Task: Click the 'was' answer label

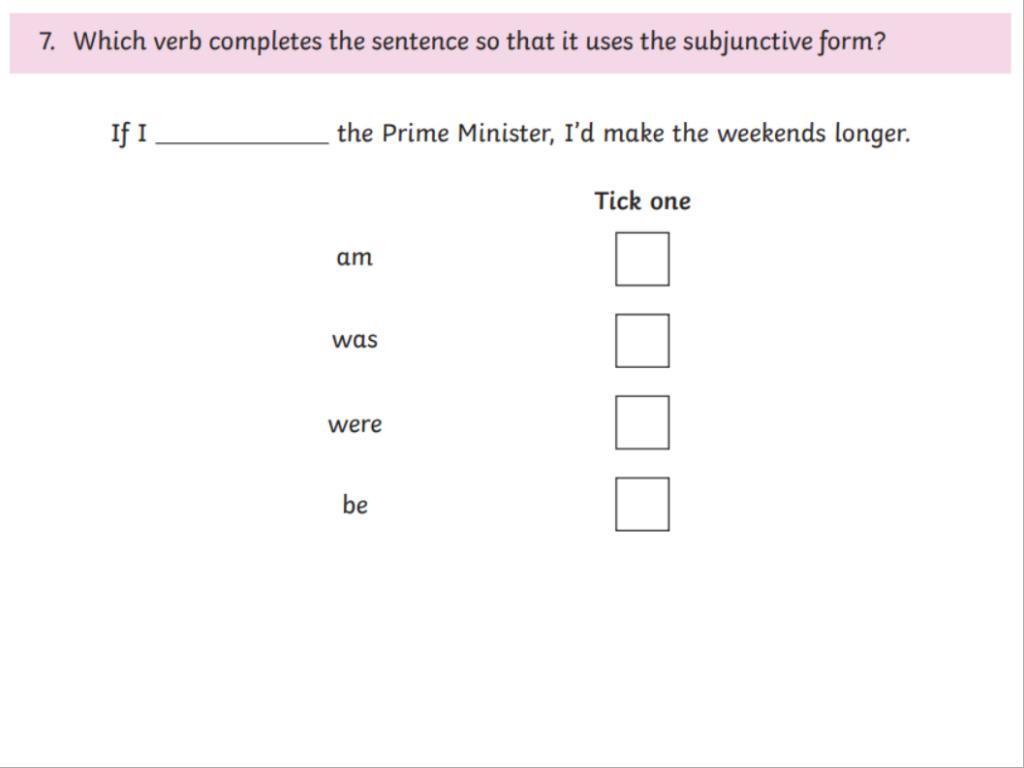Action: tap(355, 340)
